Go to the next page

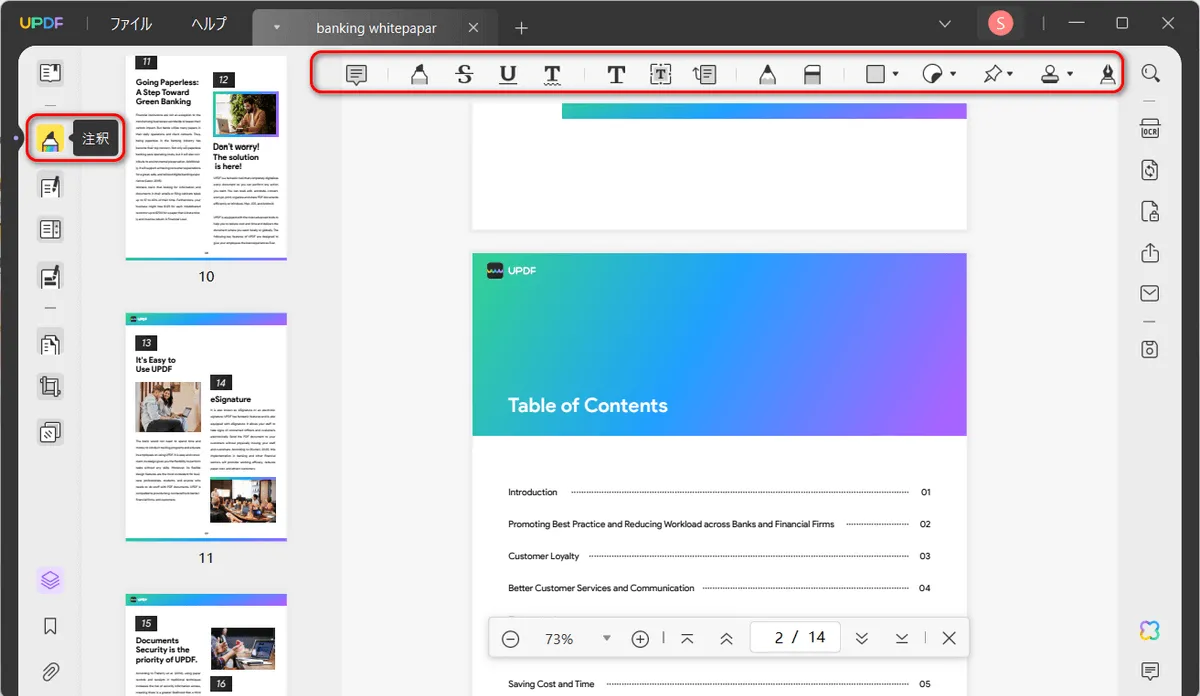point(861,638)
